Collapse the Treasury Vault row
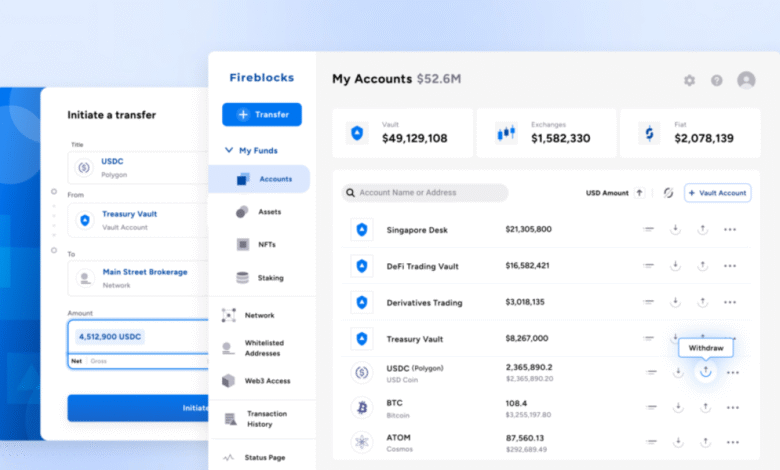Screen dimensions: 780x470 click(648, 338)
